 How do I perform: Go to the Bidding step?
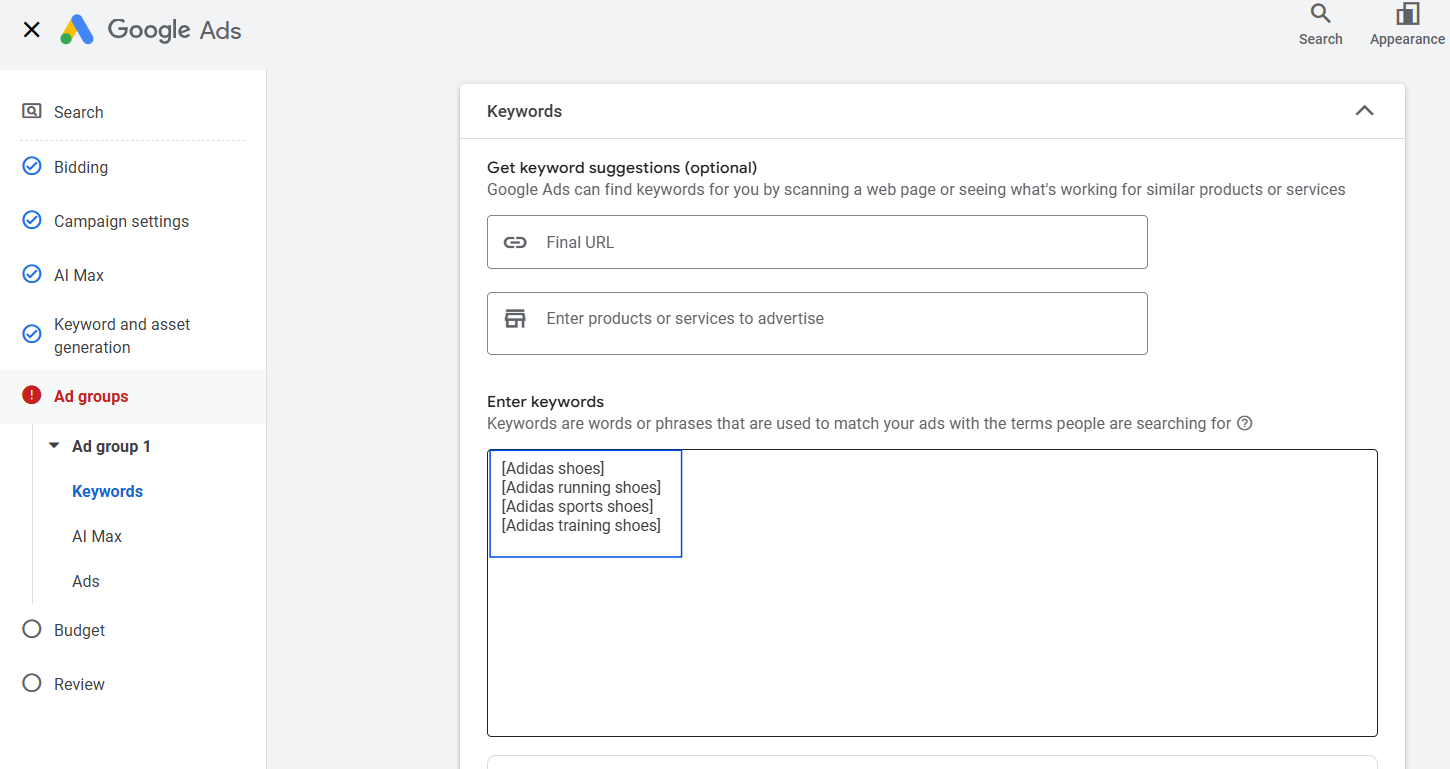(x=81, y=167)
